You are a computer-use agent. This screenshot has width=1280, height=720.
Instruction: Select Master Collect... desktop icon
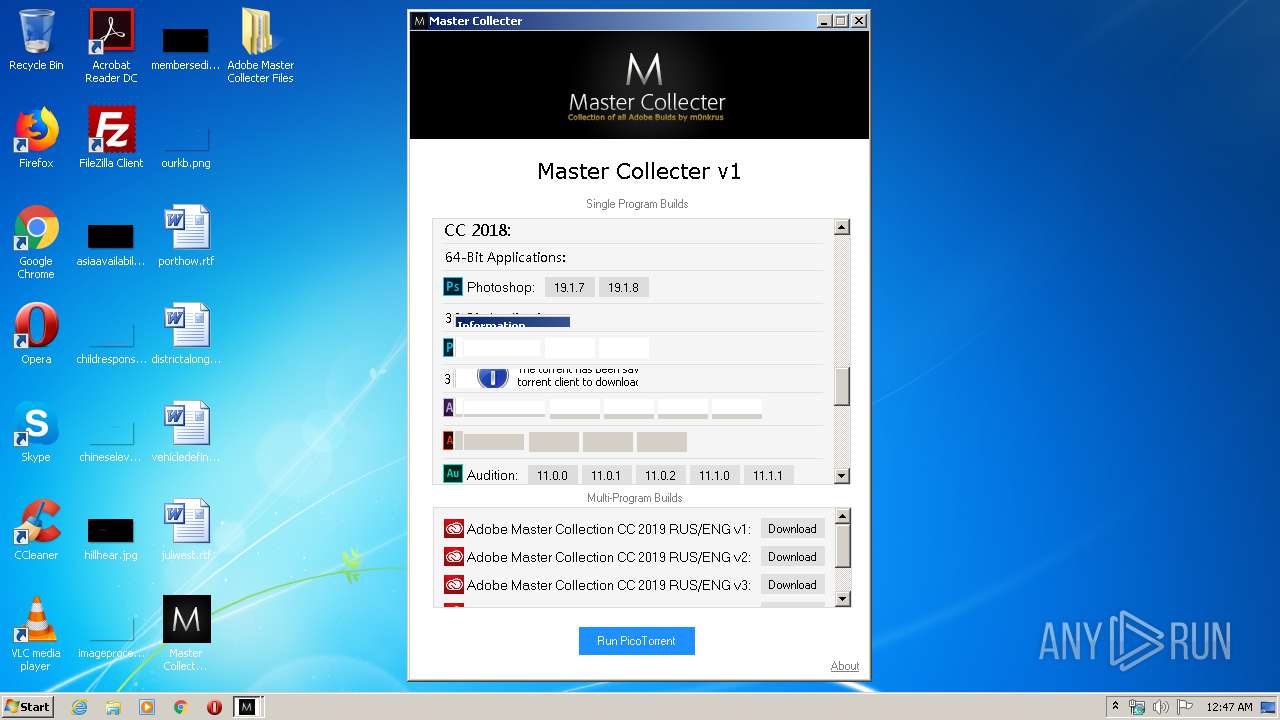point(186,635)
